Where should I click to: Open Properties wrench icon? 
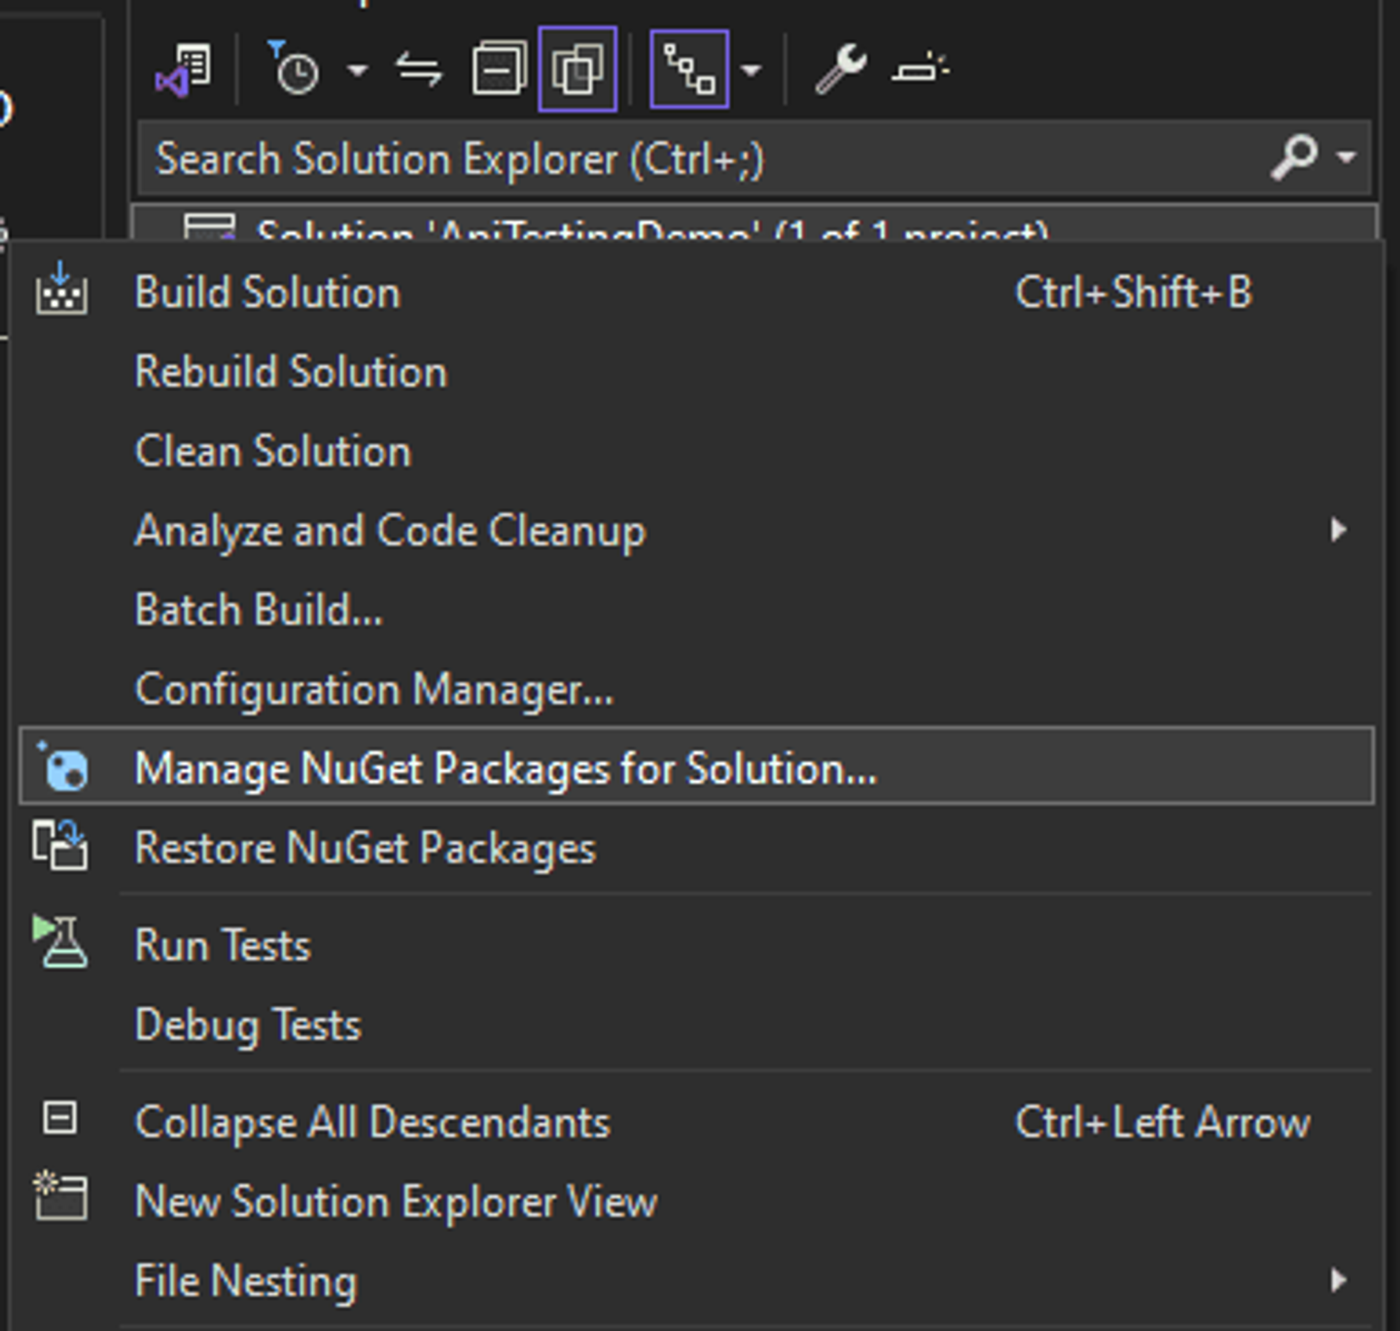pos(840,69)
